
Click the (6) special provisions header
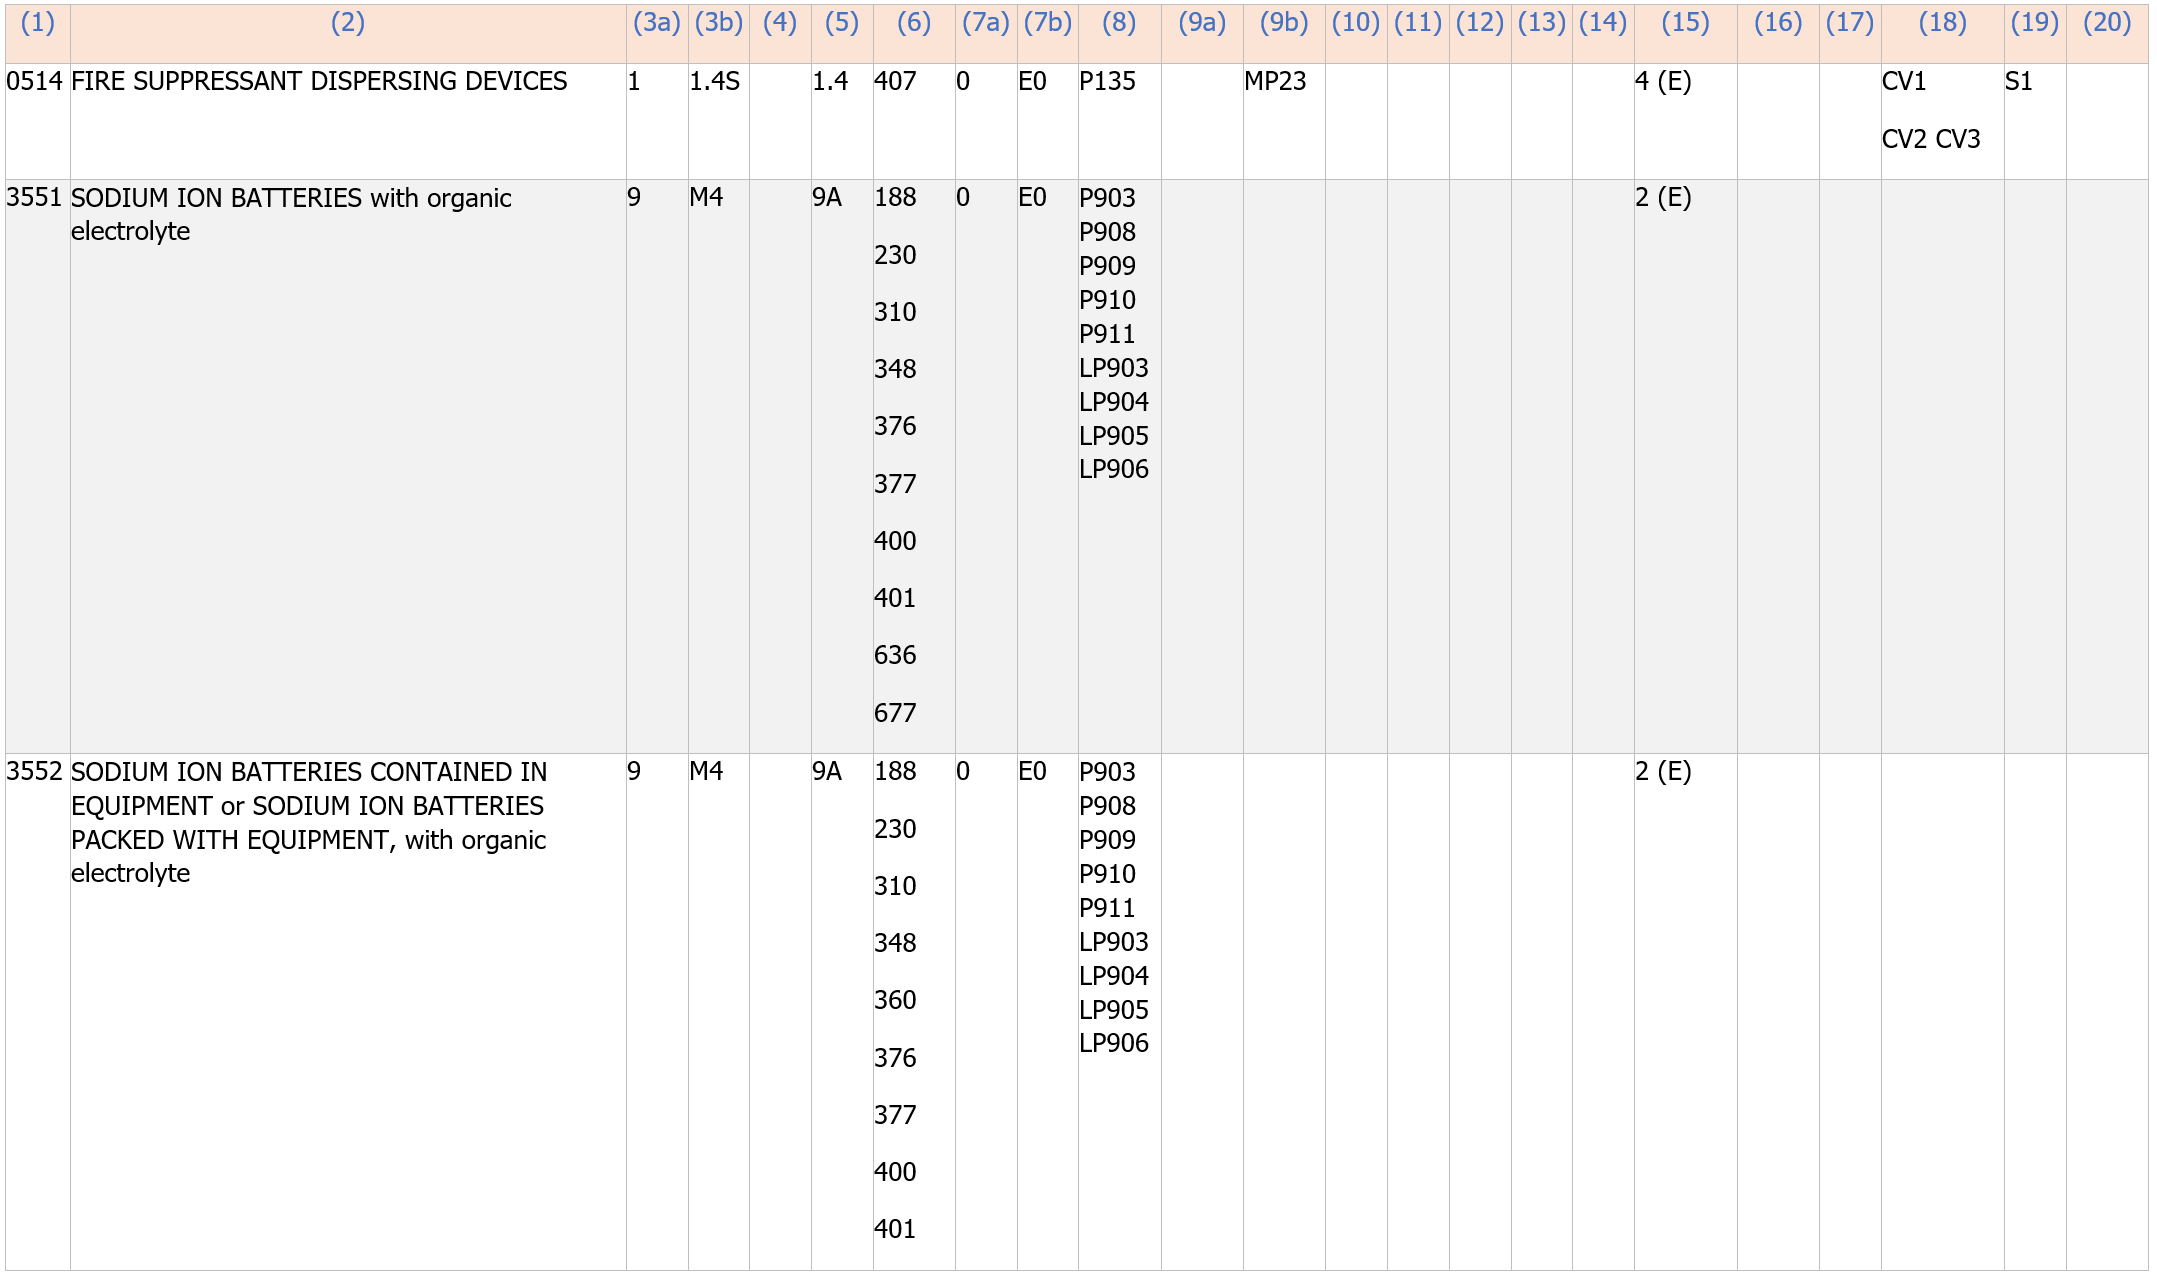click(913, 23)
